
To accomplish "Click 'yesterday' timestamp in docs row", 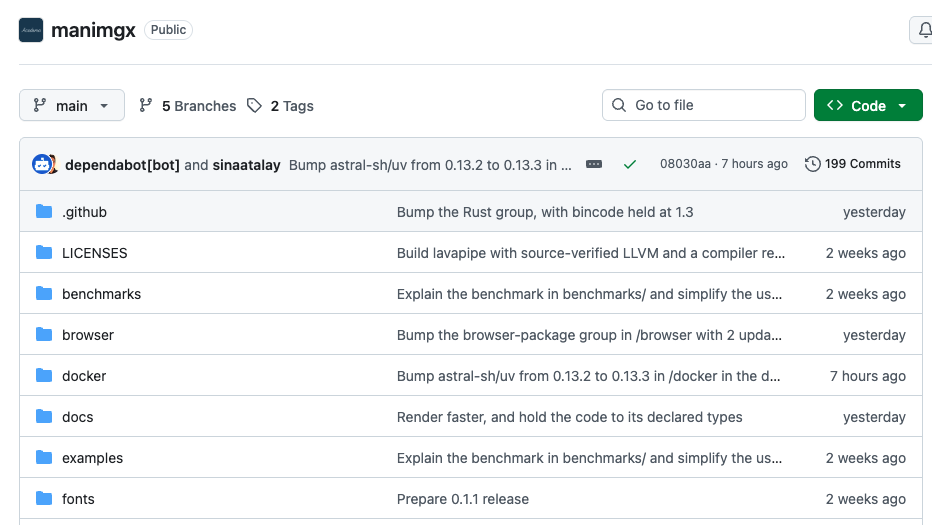I will tap(874, 417).
